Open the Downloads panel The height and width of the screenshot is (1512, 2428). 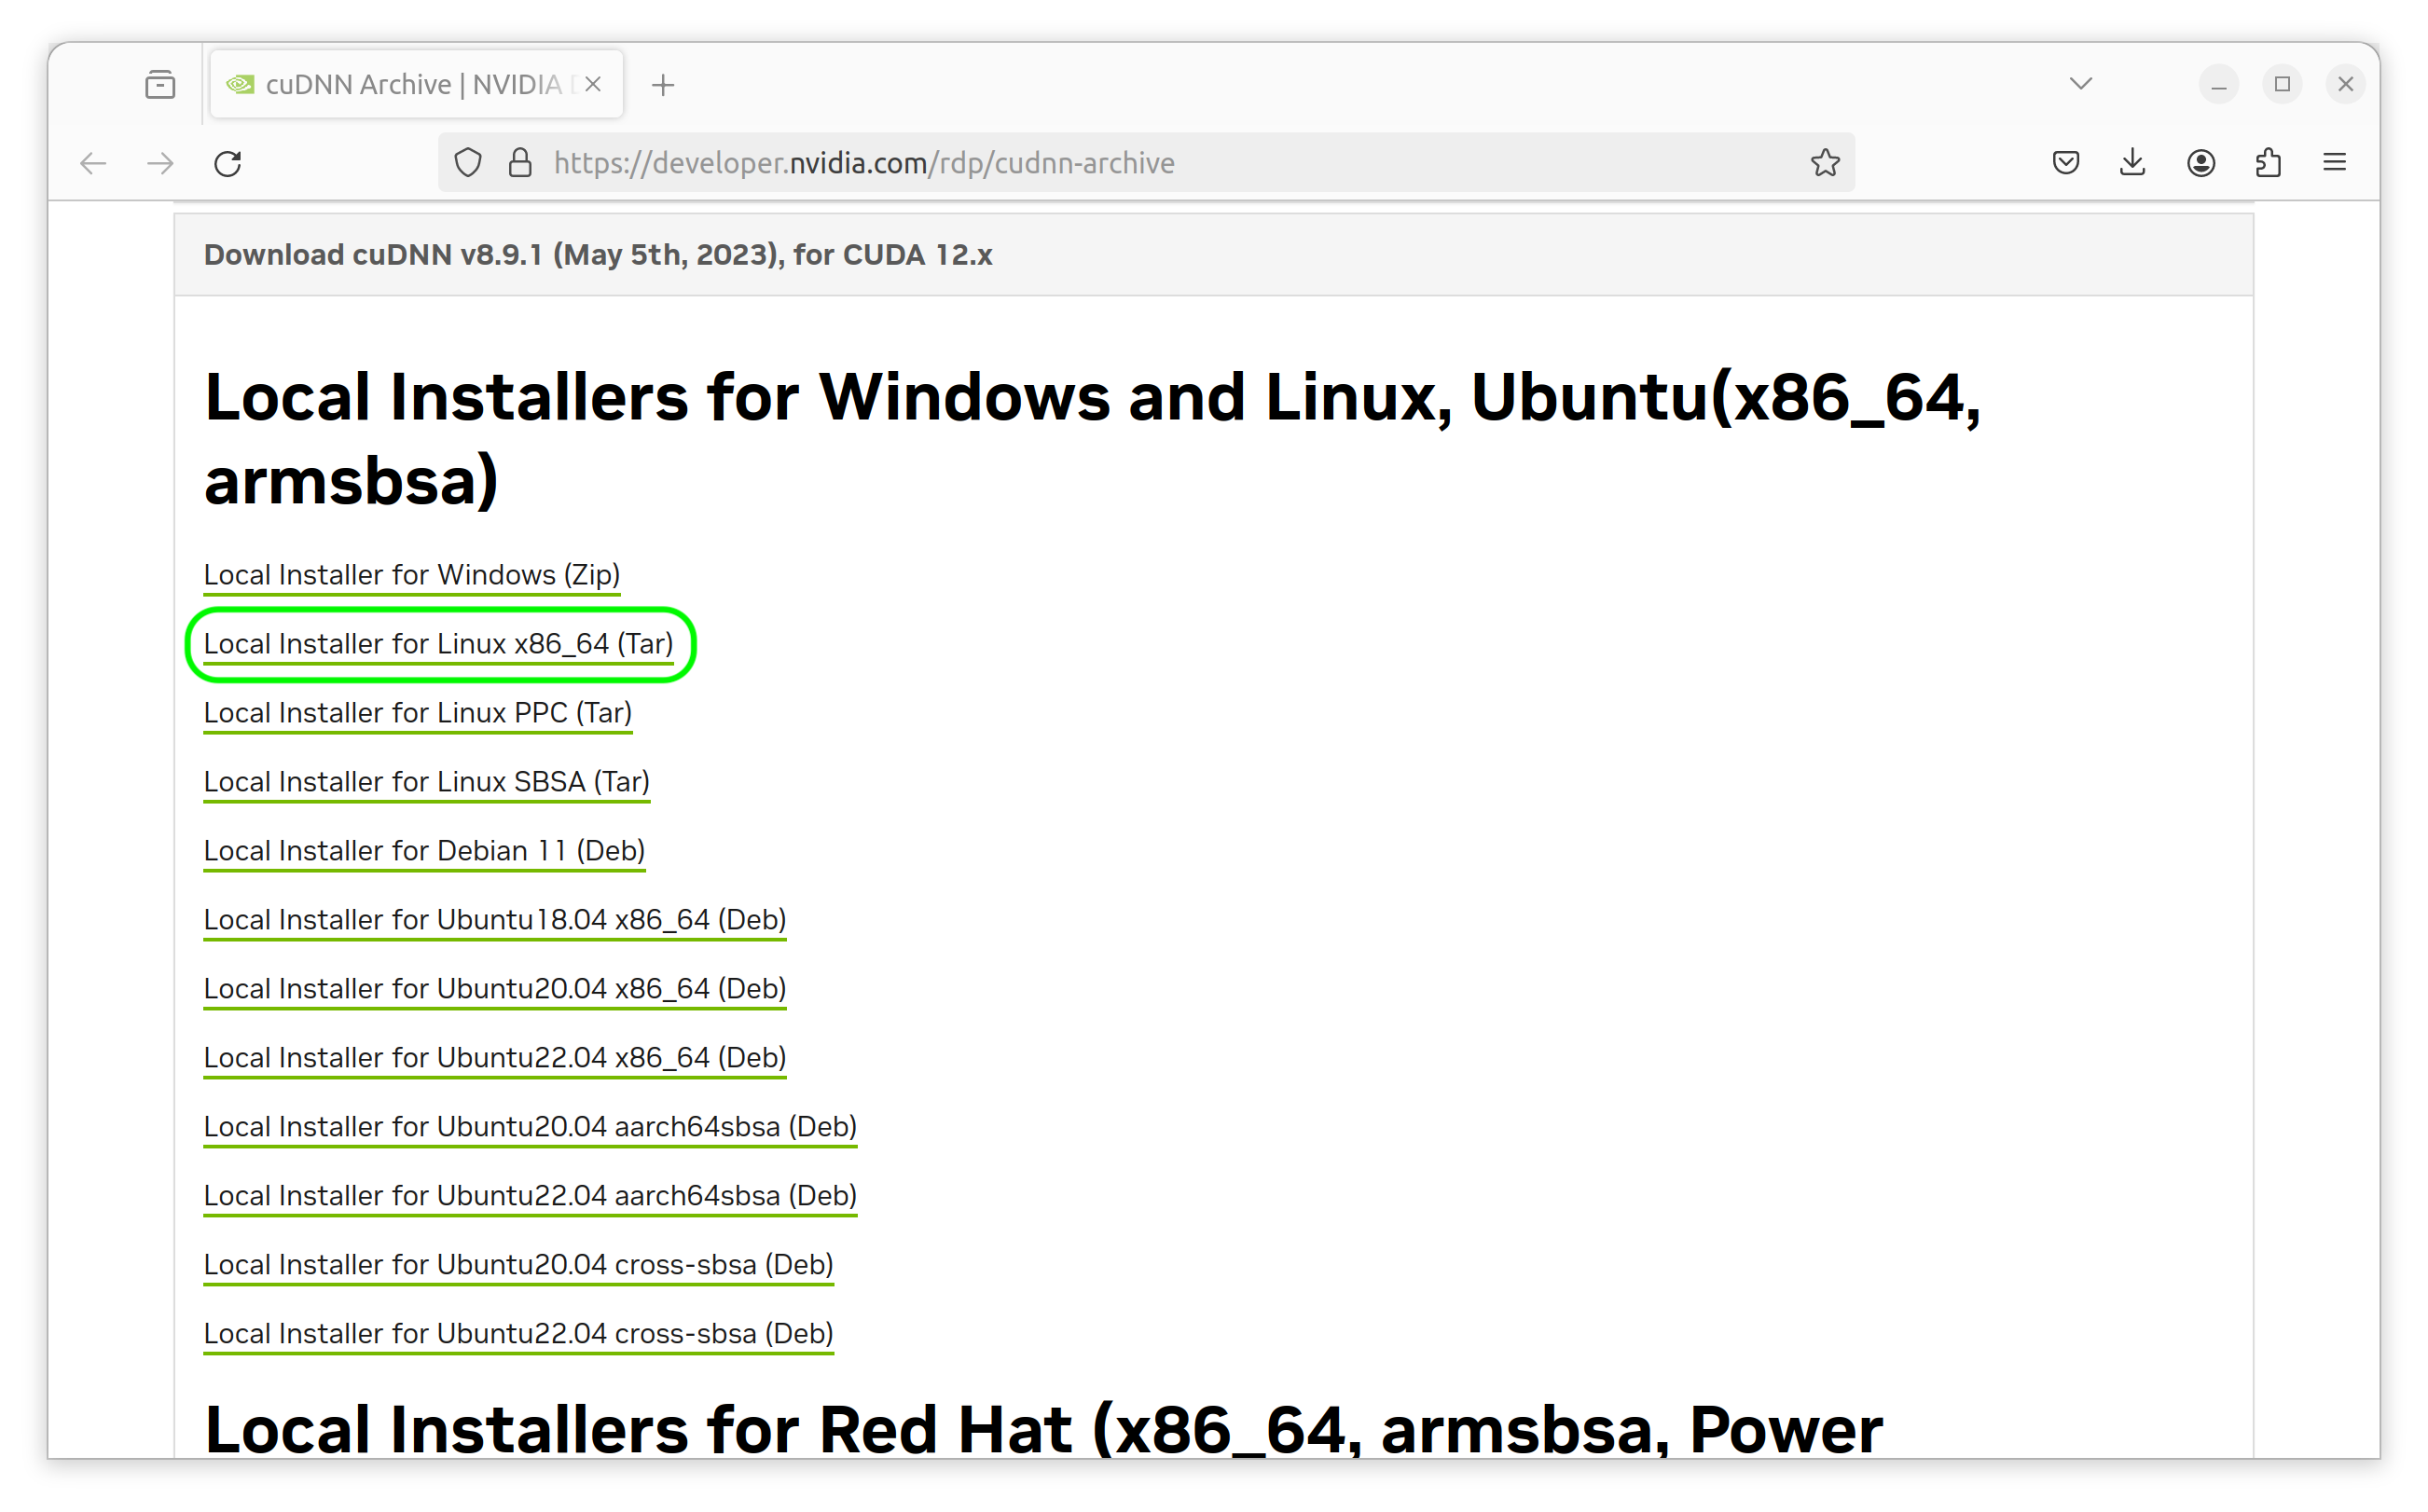pyautogui.click(x=2133, y=163)
